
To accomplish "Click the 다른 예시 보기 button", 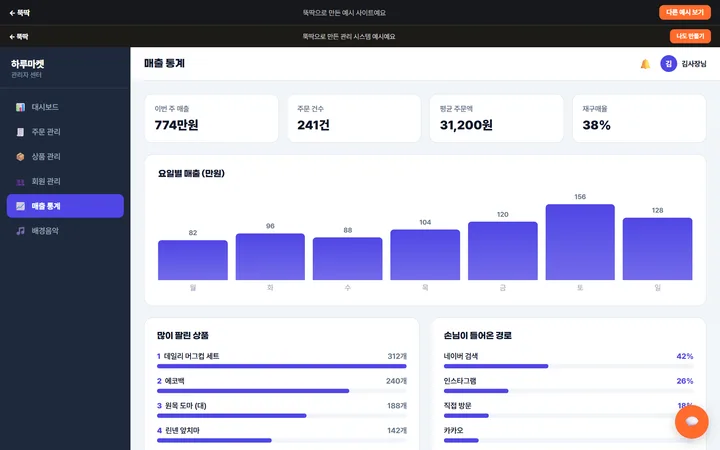I will coord(685,12).
